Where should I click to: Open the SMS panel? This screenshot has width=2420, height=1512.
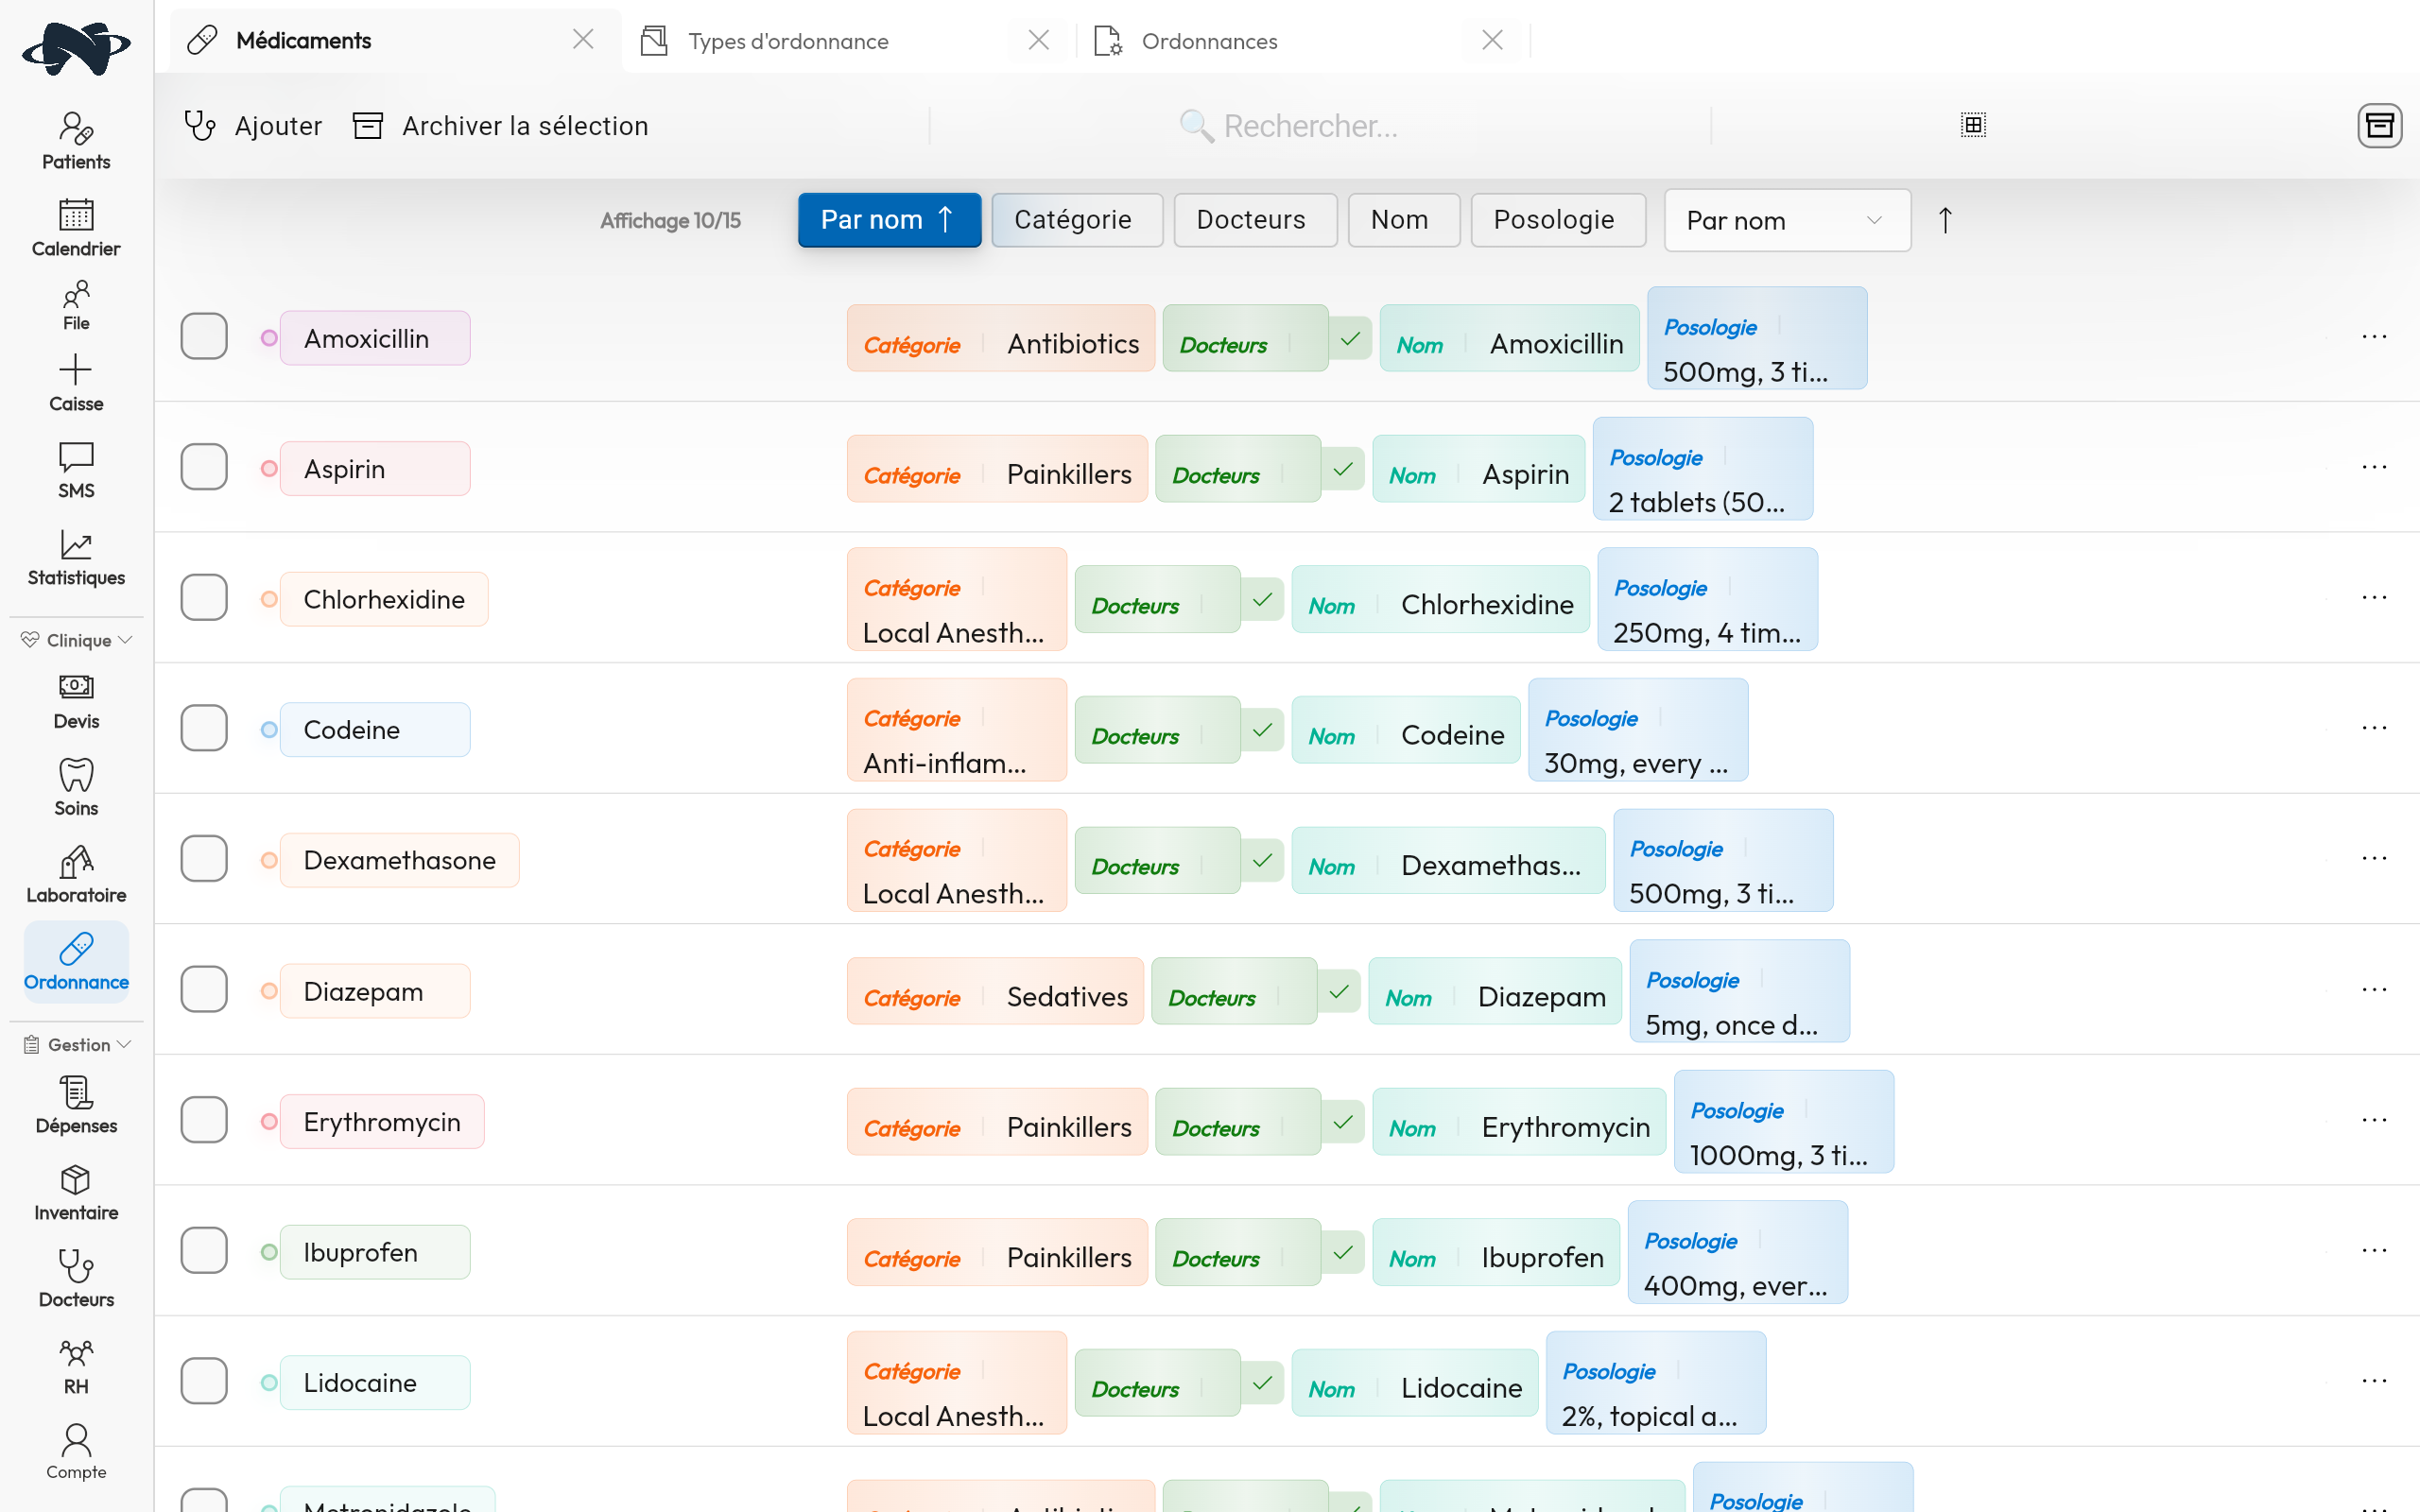click(75, 470)
